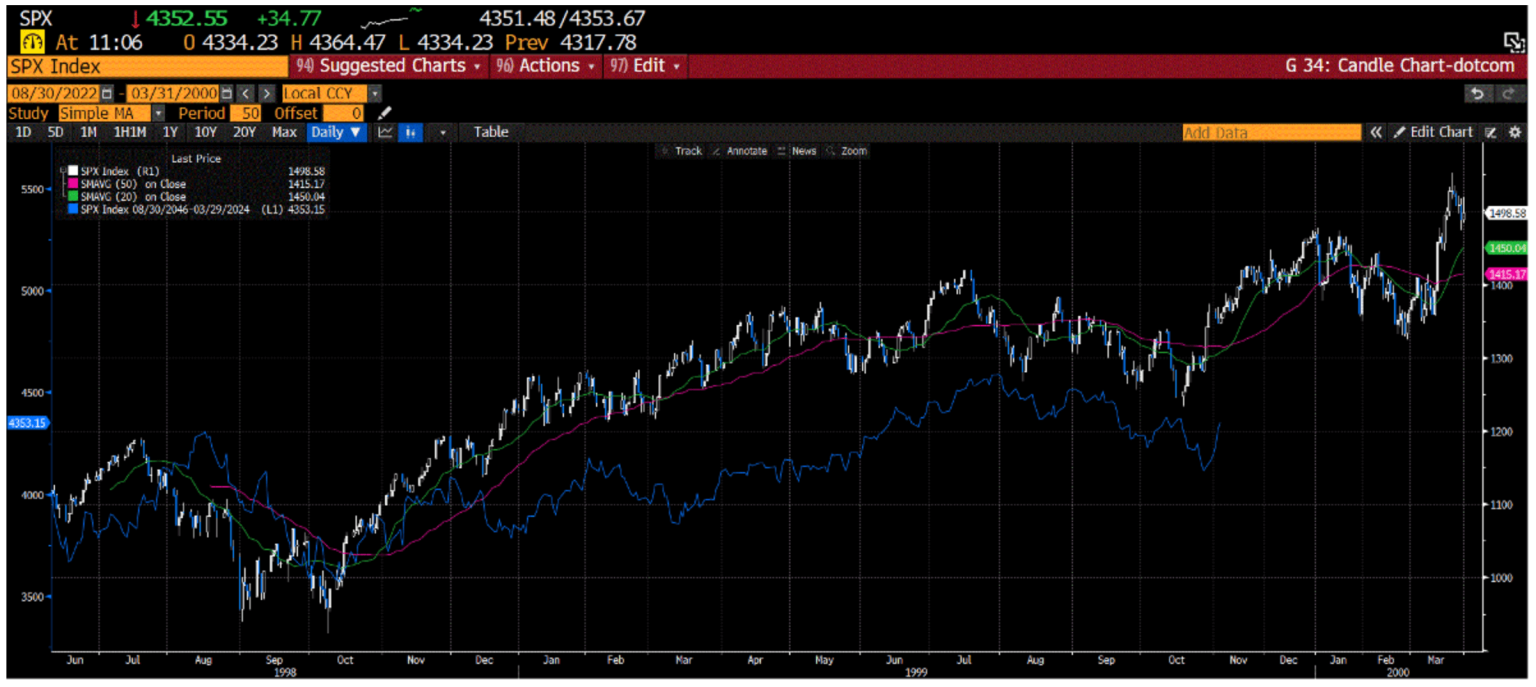Viewport: 1536px width, 687px height.
Task: Enable the Track crosshair mode
Action: (x=685, y=151)
